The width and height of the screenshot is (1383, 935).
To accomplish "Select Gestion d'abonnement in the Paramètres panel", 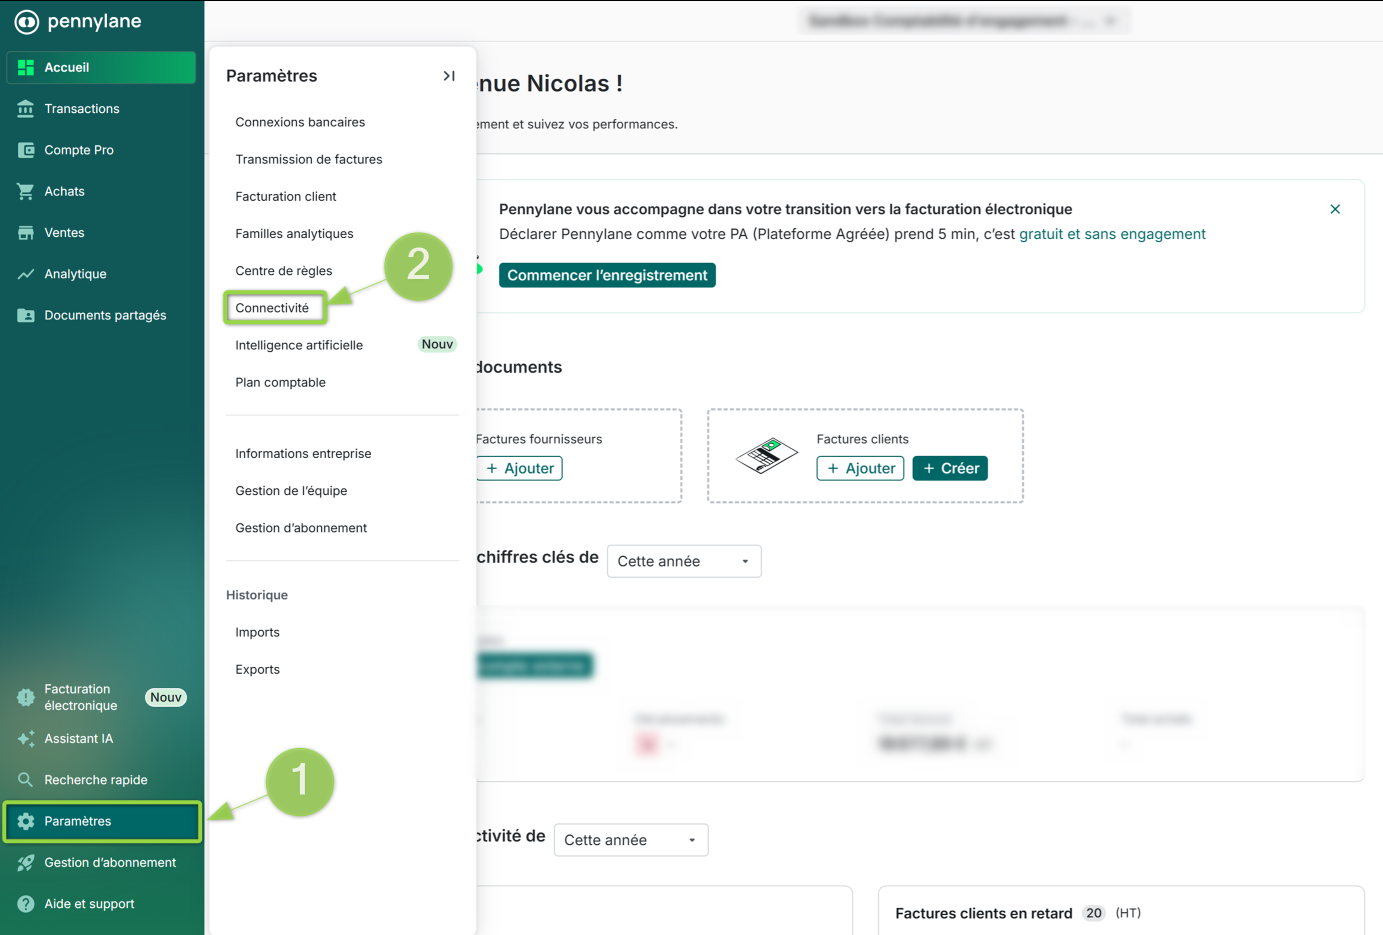I will pyautogui.click(x=301, y=528).
